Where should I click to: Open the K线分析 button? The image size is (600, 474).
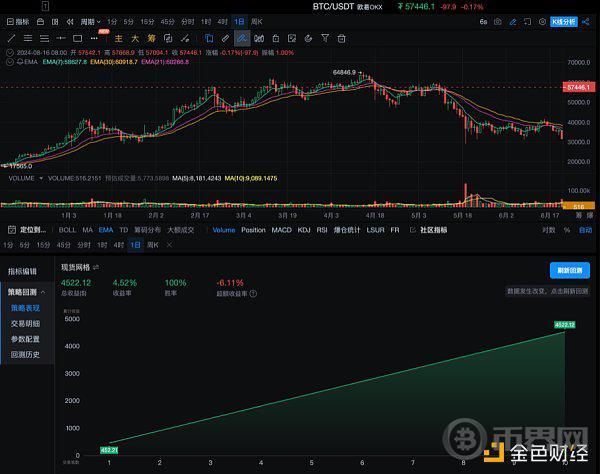pos(564,22)
